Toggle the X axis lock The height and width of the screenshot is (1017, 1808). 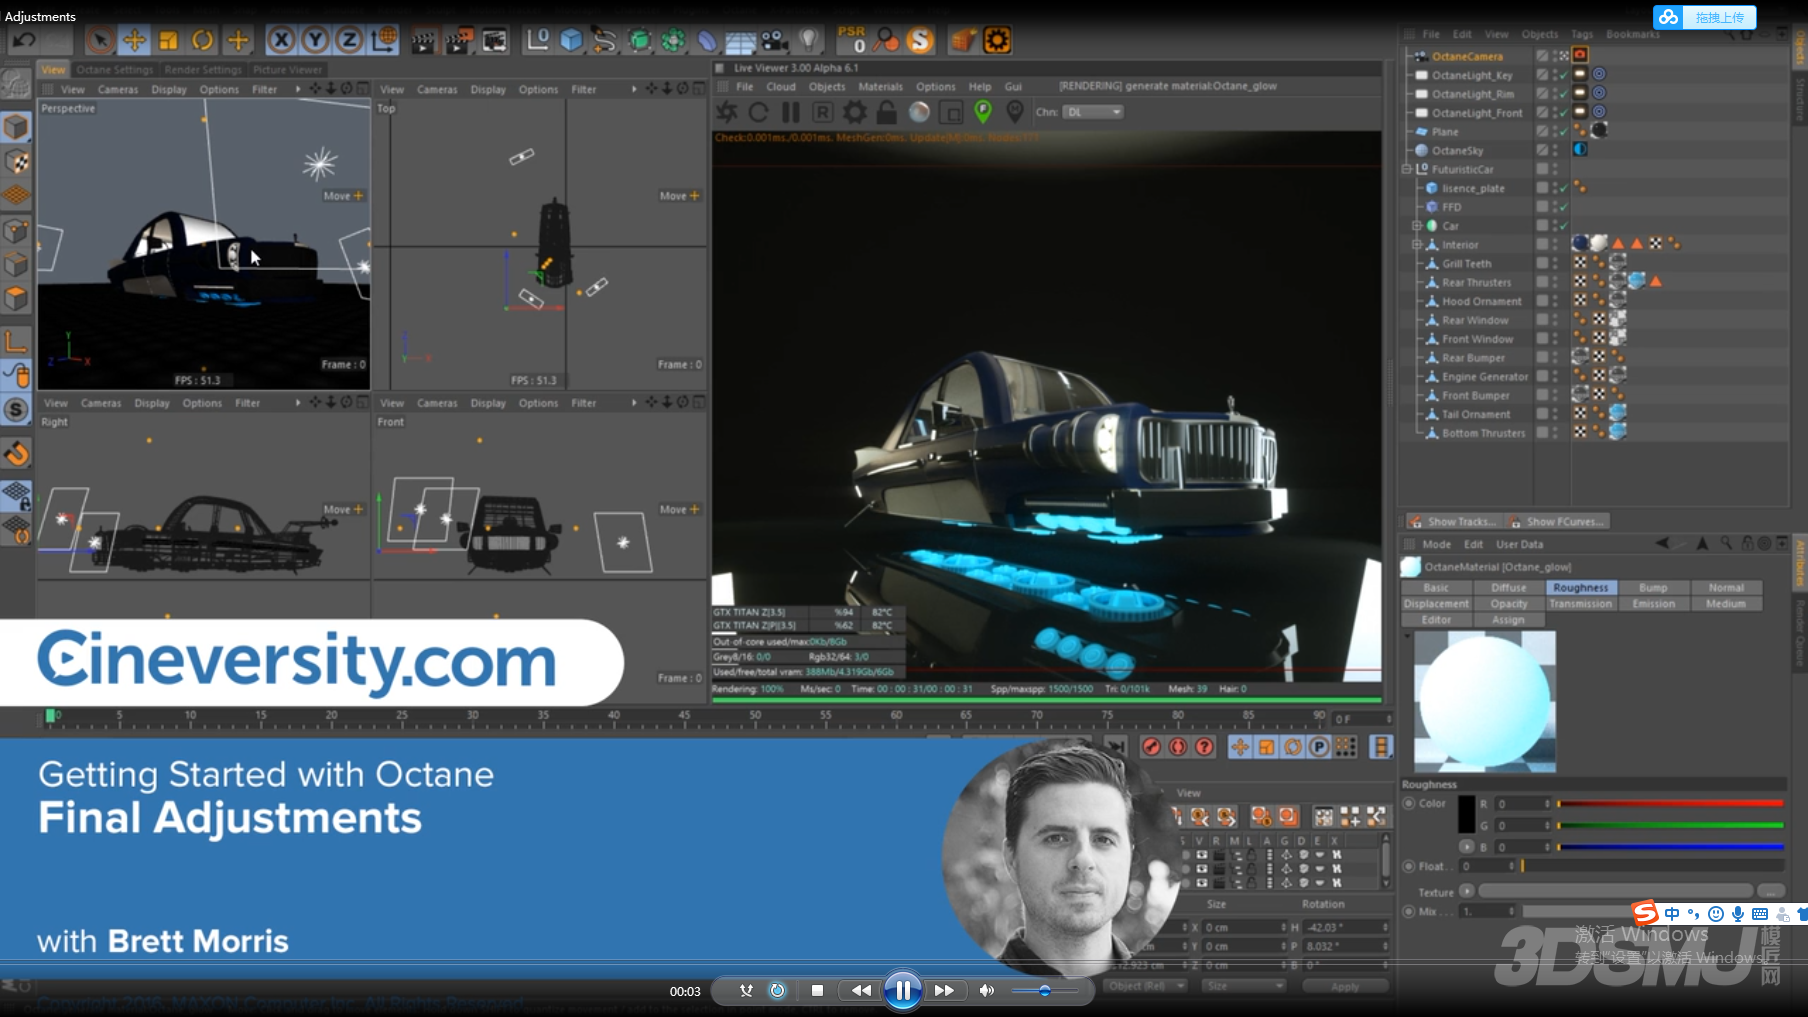point(281,40)
